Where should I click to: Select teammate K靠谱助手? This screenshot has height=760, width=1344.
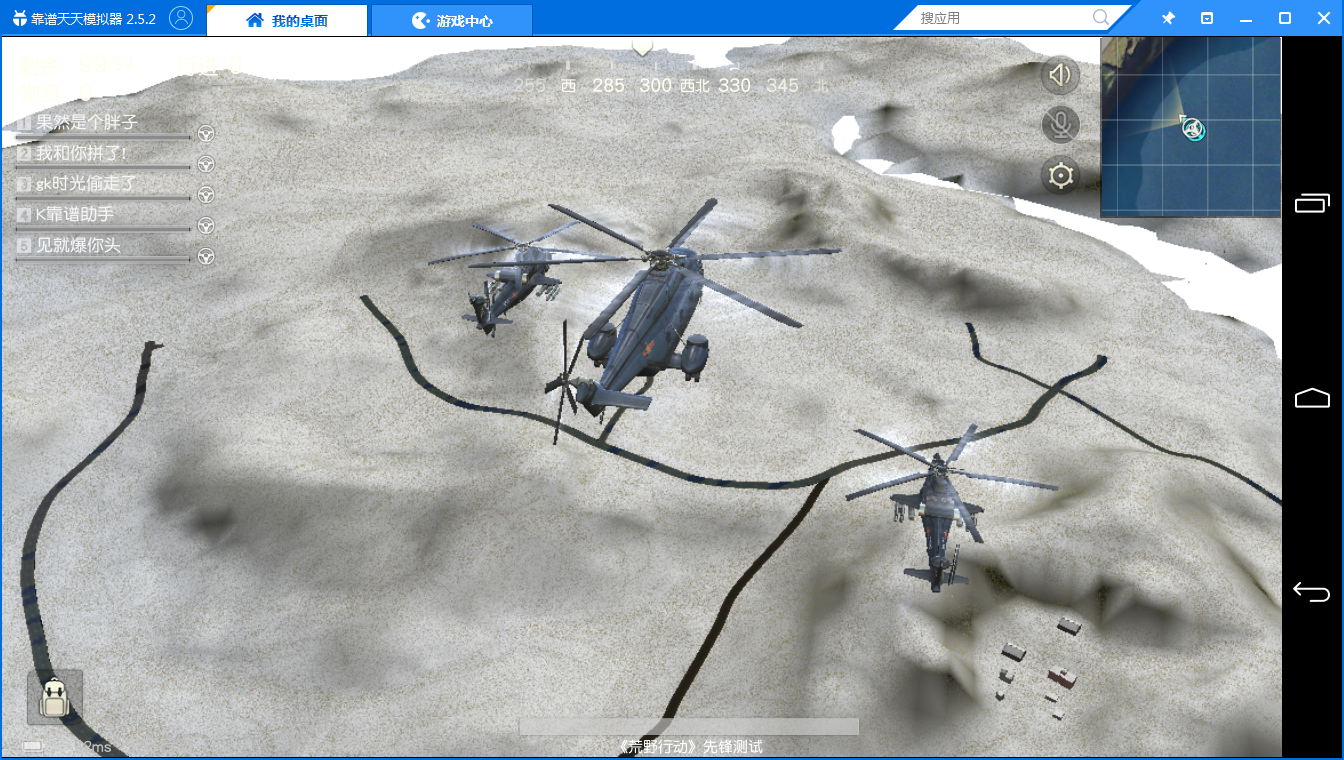(x=75, y=214)
